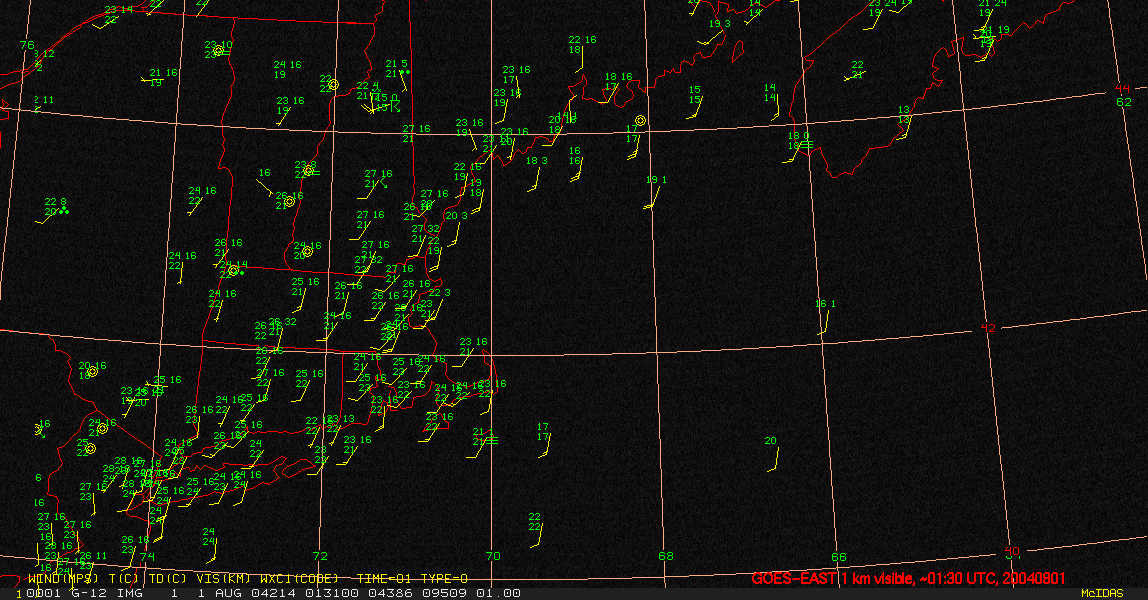Click the station plot reading 22 16 over 18
Screen dimensions: 1148x600
click(581, 53)
